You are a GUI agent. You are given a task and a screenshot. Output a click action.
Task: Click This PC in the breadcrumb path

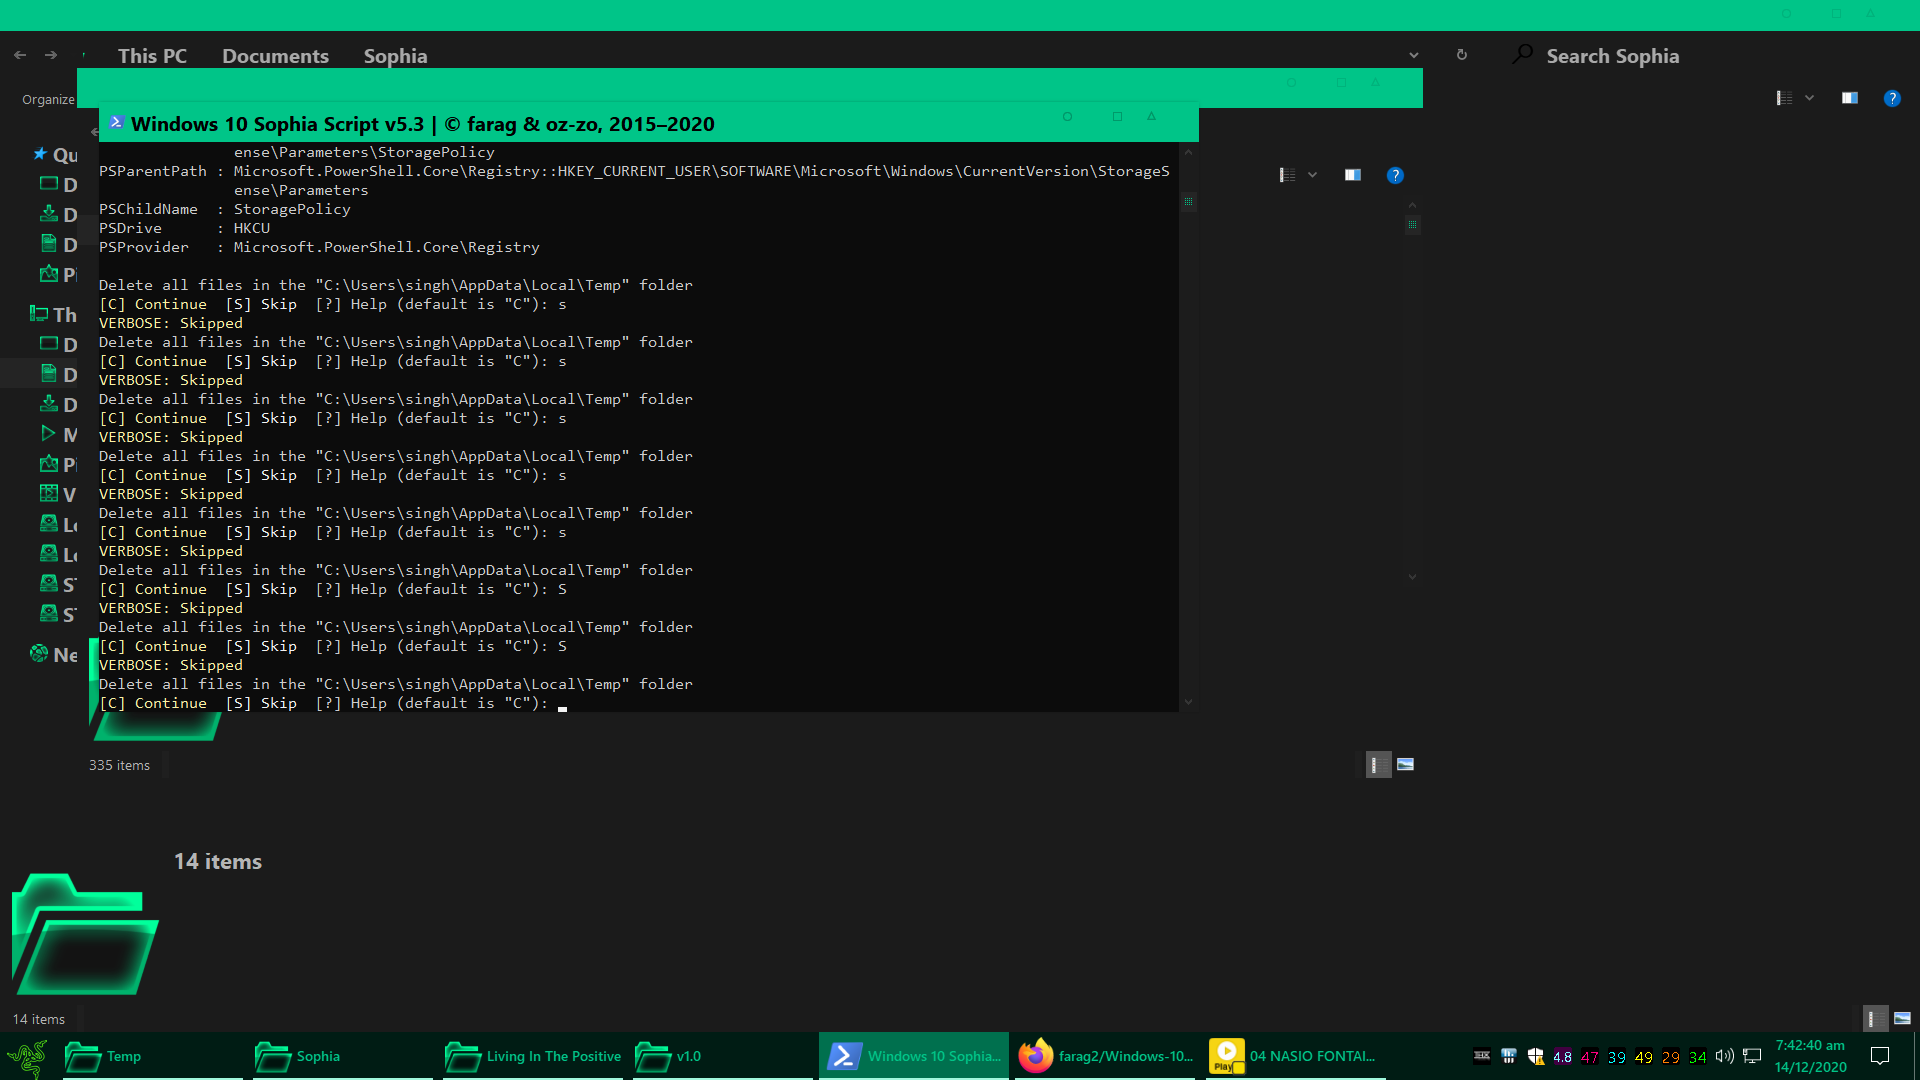(x=152, y=56)
